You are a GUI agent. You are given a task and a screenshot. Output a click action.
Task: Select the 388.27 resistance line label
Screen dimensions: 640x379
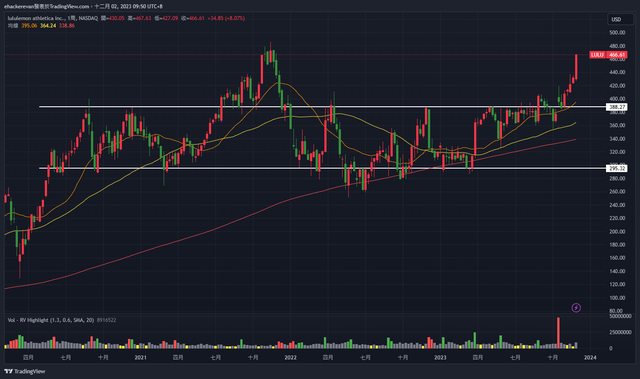pos(617,107)
